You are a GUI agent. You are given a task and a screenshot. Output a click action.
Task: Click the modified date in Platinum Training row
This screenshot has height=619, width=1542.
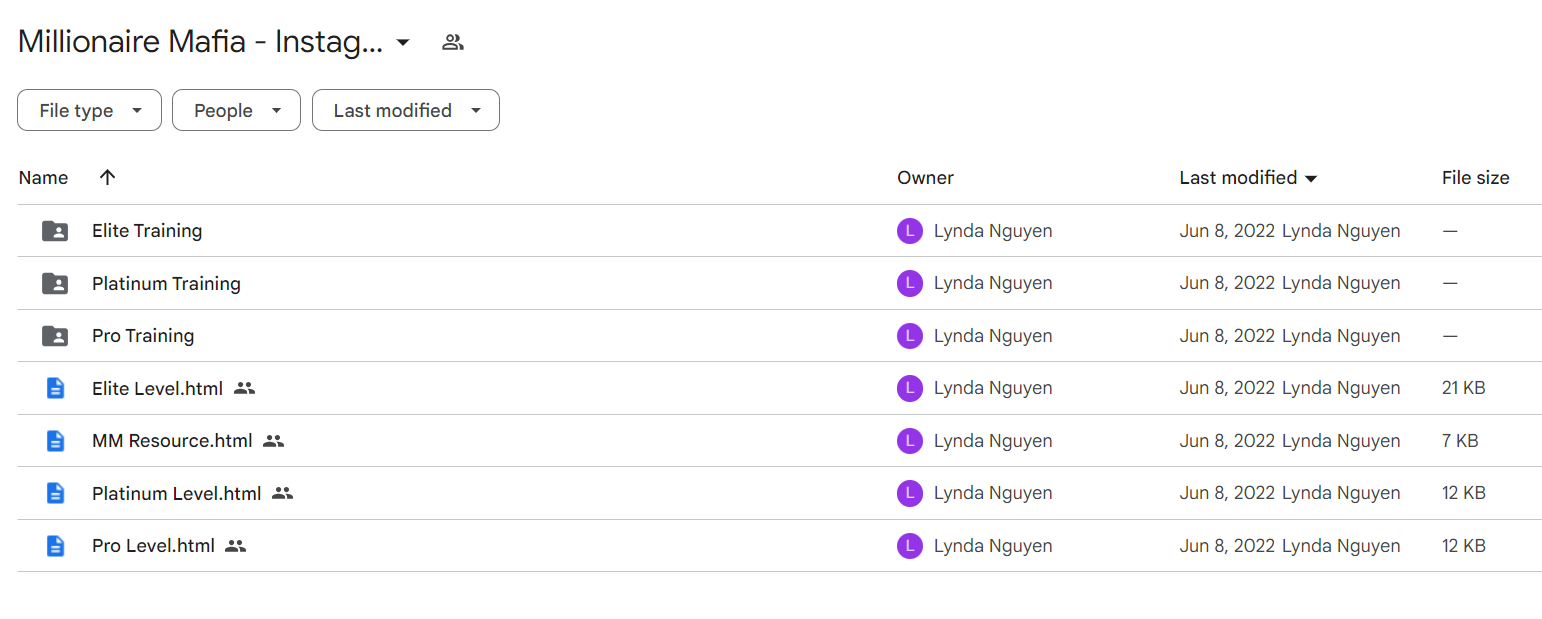coord(1227,284)
